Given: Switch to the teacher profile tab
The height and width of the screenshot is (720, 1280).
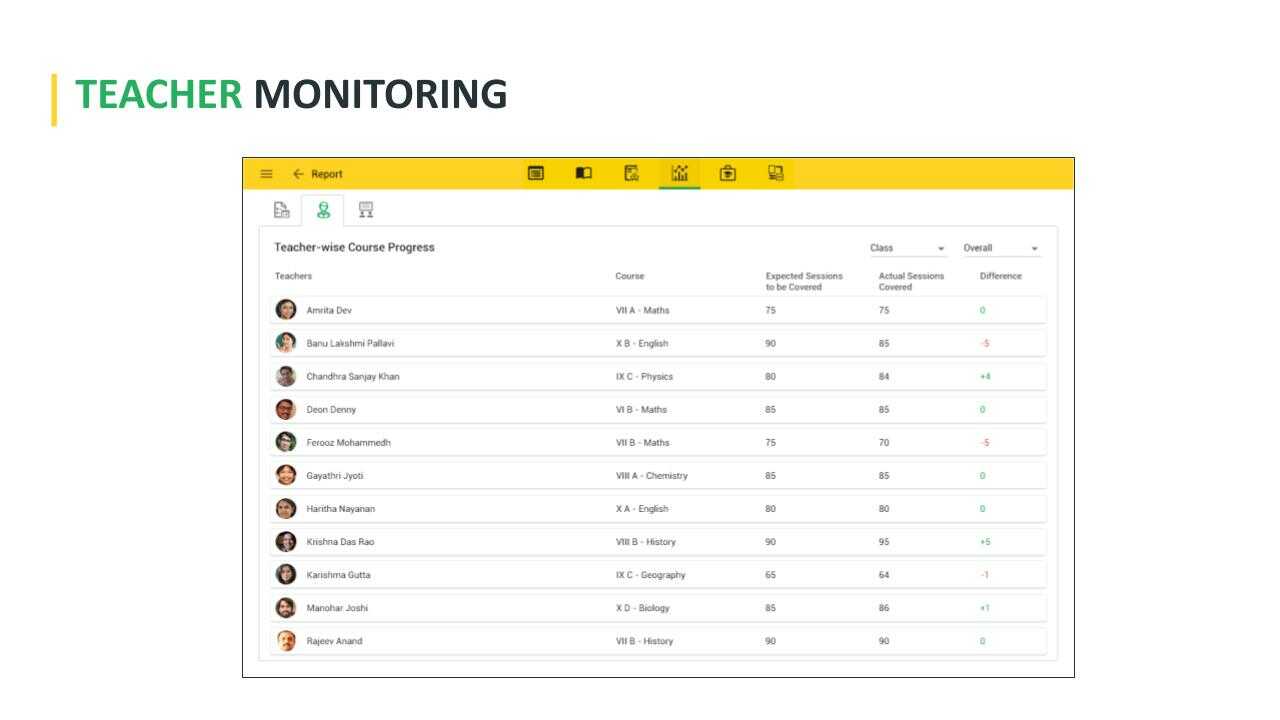Looking at the screenshot, I should [322, 209].
